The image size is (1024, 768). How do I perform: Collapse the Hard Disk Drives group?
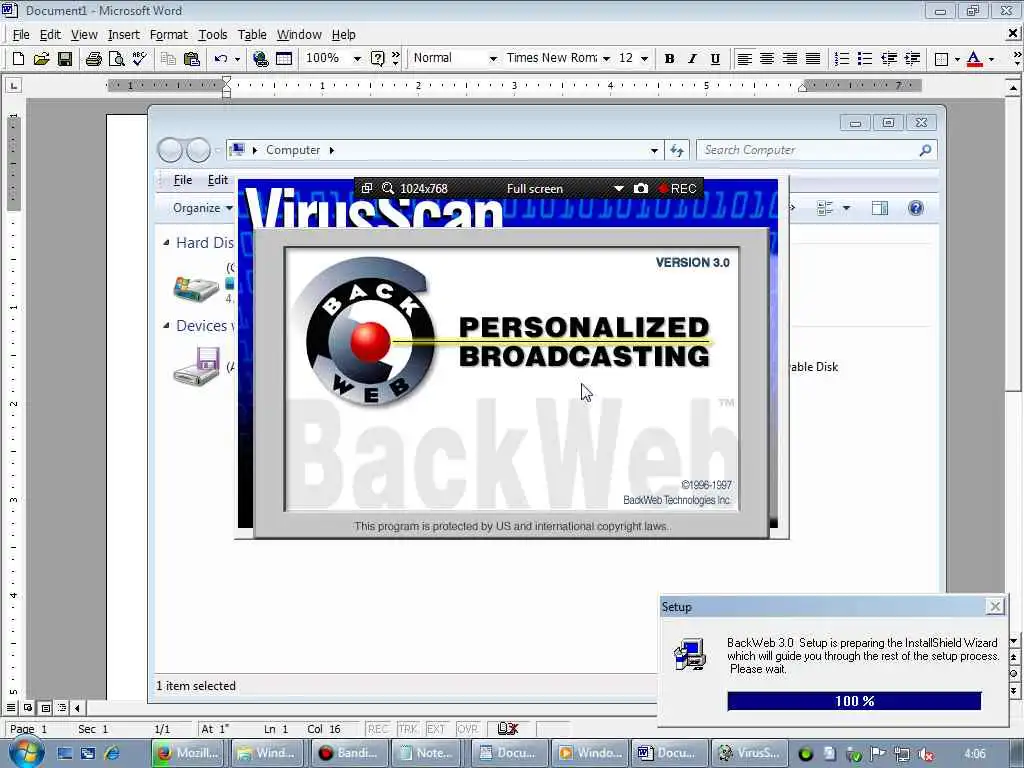pyautogui.click(x=167, y=242)
